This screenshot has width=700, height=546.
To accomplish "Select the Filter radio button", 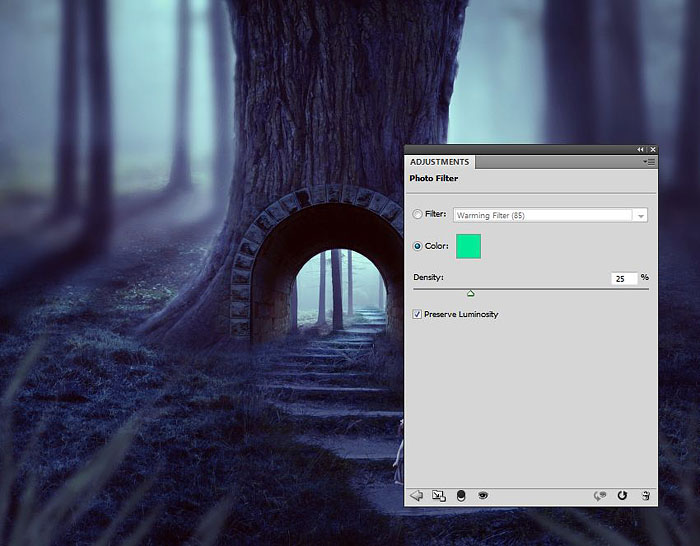I will (x=418, y=214).
